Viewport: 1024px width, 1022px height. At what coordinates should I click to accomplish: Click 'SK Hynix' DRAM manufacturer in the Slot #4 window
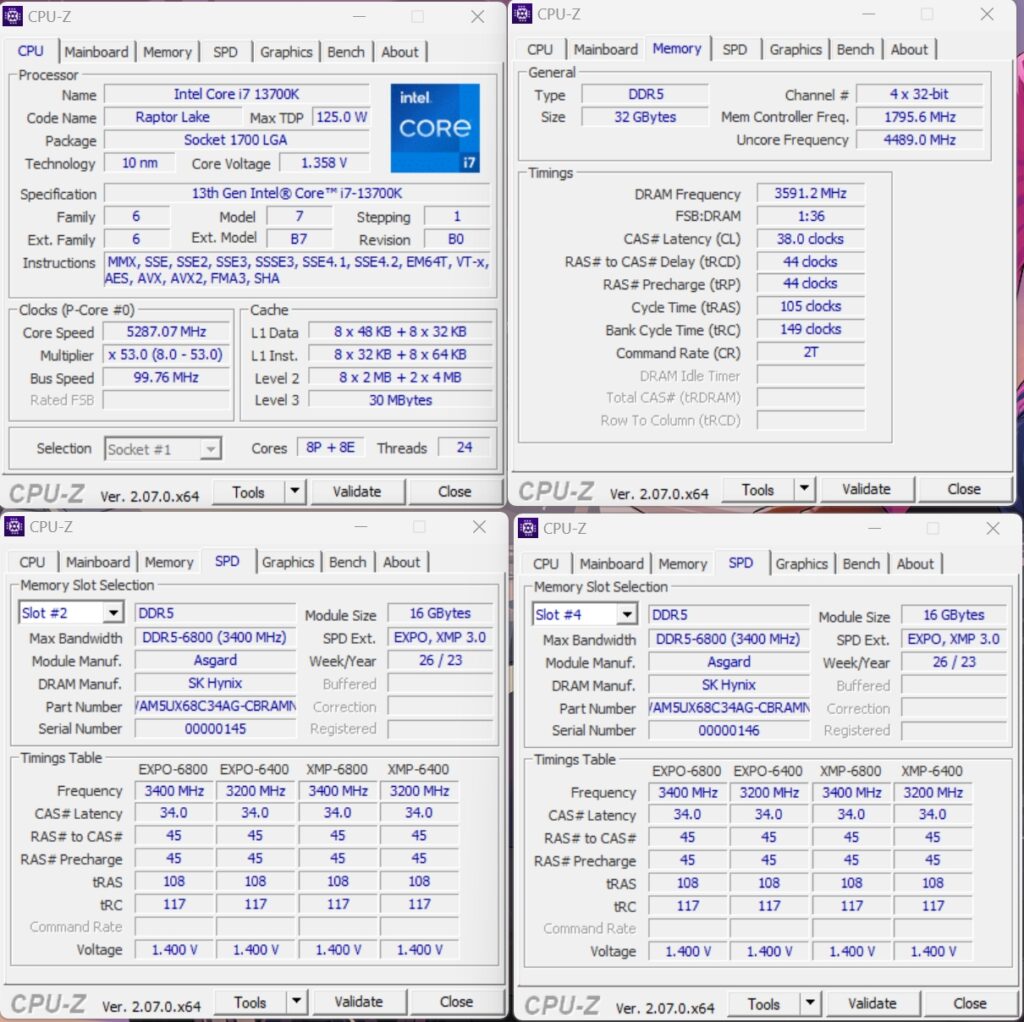[x=729, y=684]
